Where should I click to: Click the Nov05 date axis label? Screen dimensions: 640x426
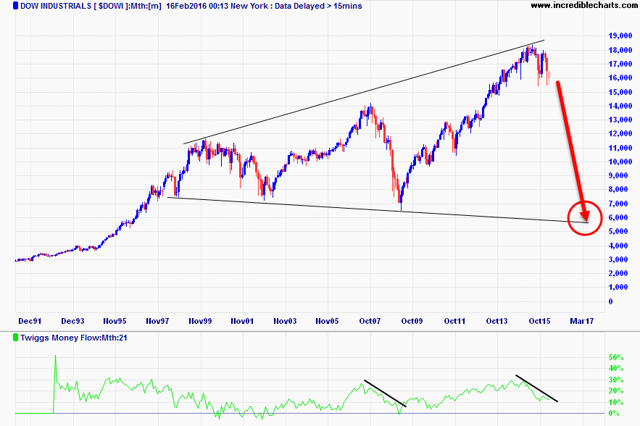(327, 321)
